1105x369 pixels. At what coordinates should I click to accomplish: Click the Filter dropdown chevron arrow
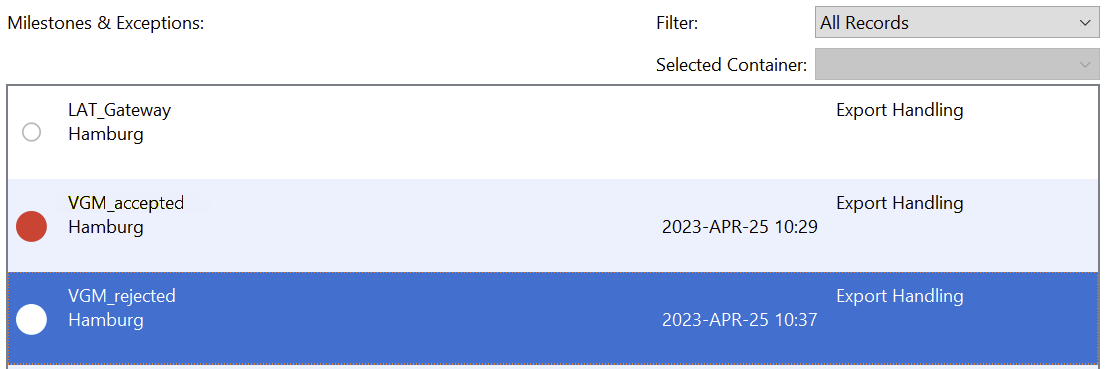1085,23
